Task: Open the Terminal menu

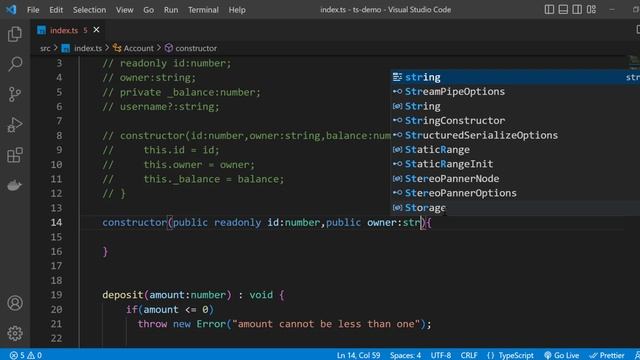Action: (x=203, y=10)
